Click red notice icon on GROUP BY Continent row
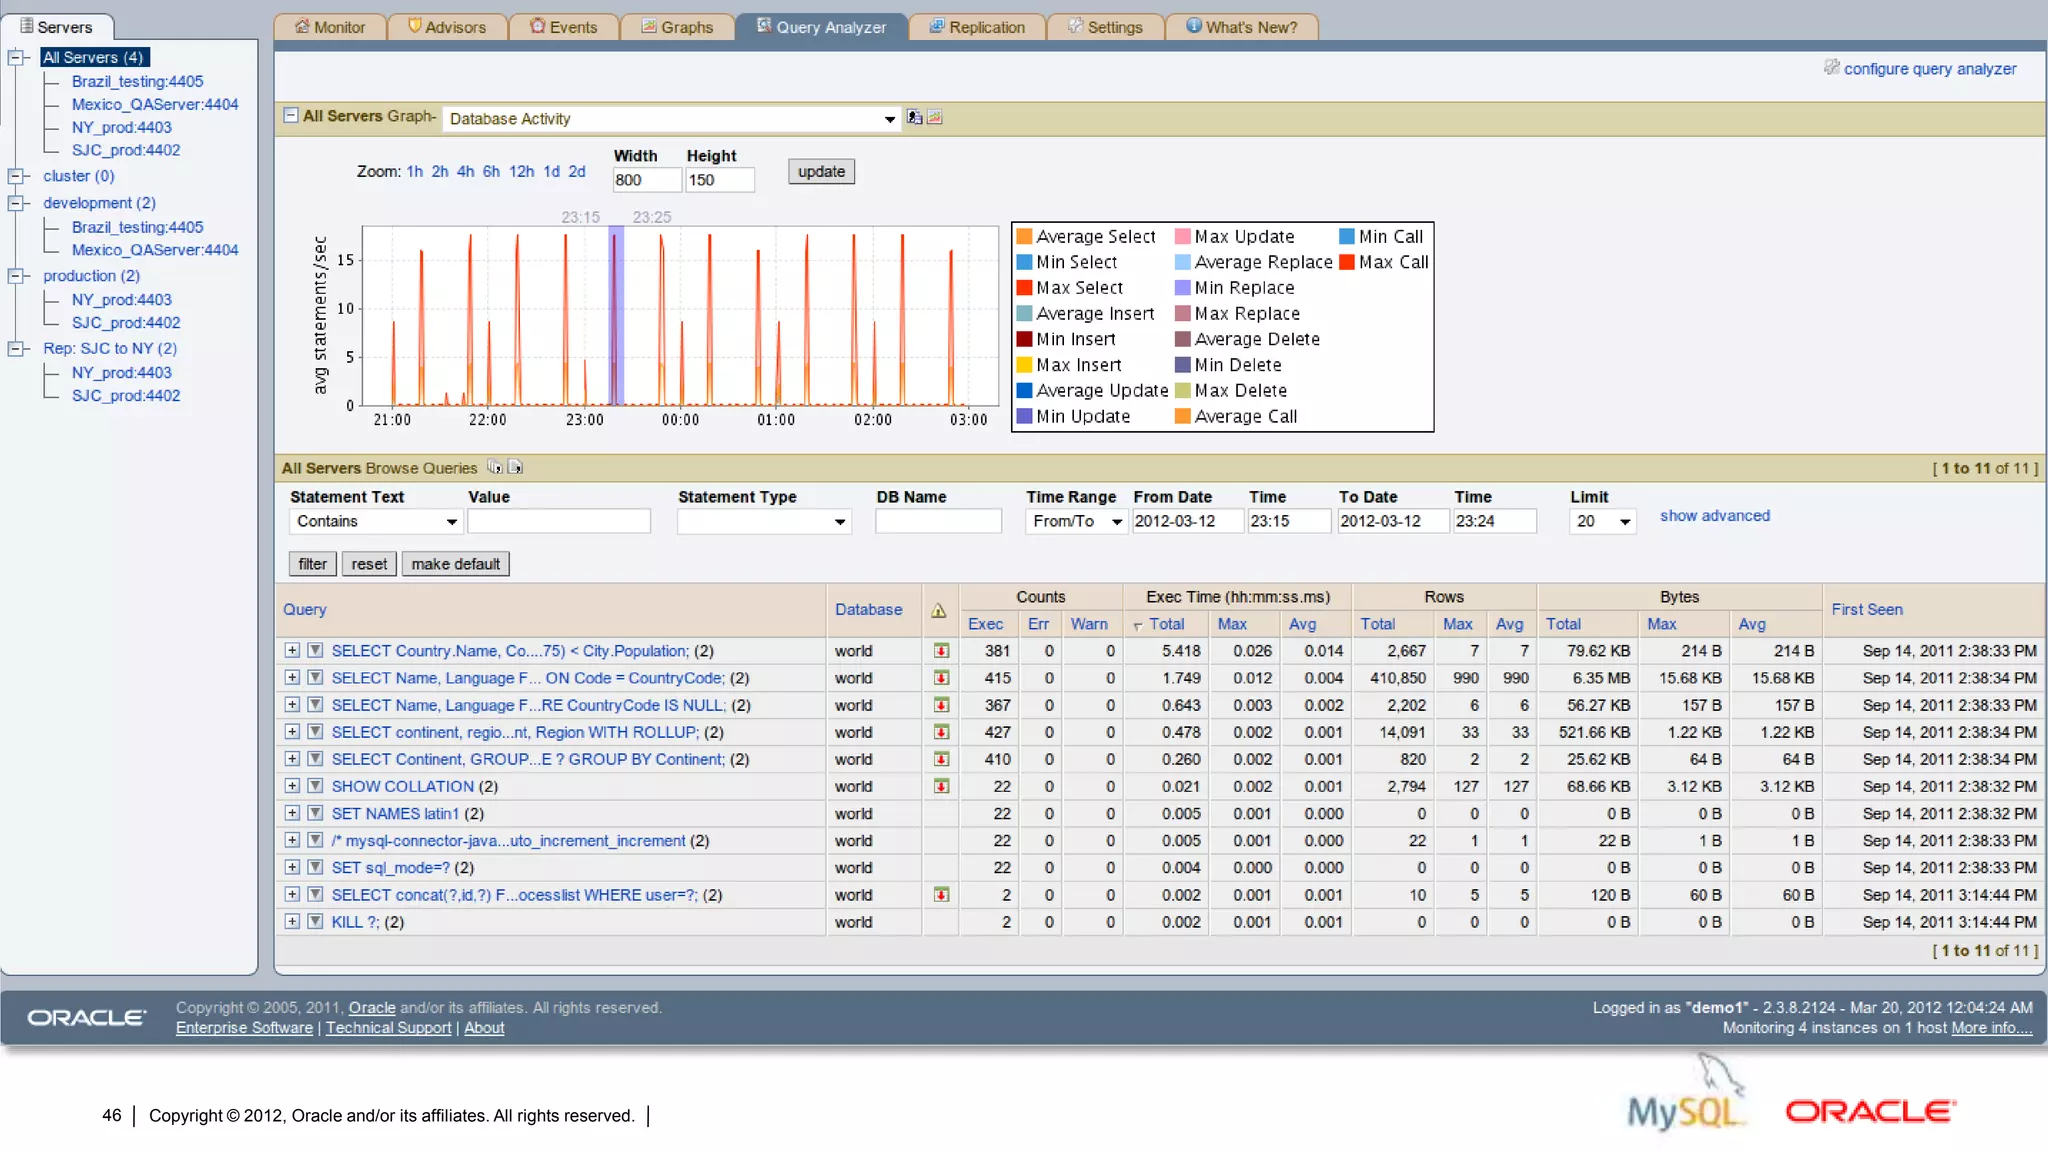 (x=941, y=759)
